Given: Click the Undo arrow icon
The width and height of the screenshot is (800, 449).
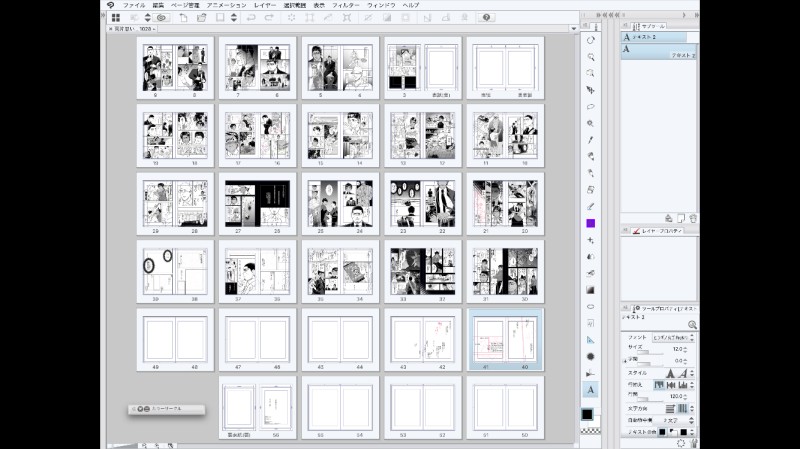Looking at the screenshot, I should point(251,17).
